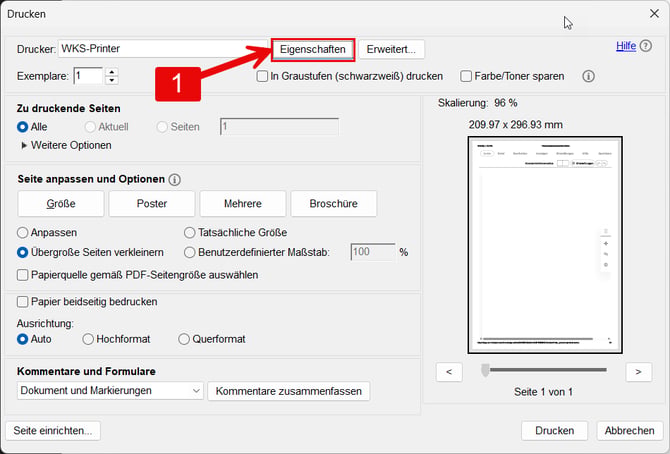This screenshot has width=670, height=454.
Task: Click the Seiten range input field
Action: tap(279, 127)
